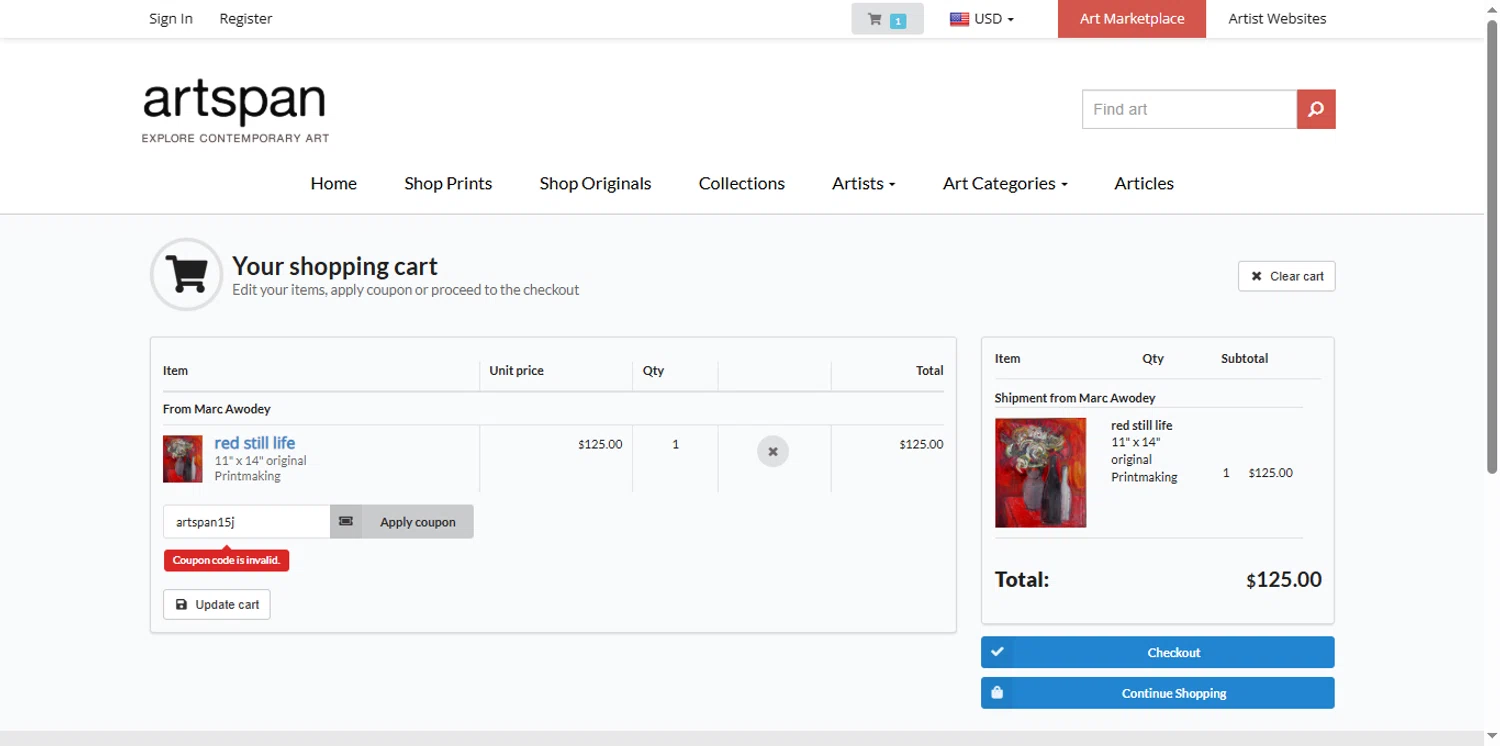Click the 'Your shopping cart' heading
This screenshot has height=746, width=1500.
pyautogui.click(x=335, y=266)
